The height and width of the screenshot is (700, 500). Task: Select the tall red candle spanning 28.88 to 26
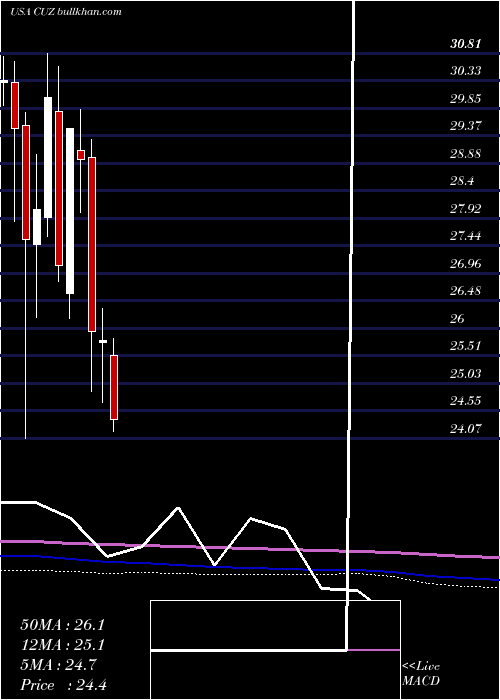pyautogui.click(x=92, y=244)
